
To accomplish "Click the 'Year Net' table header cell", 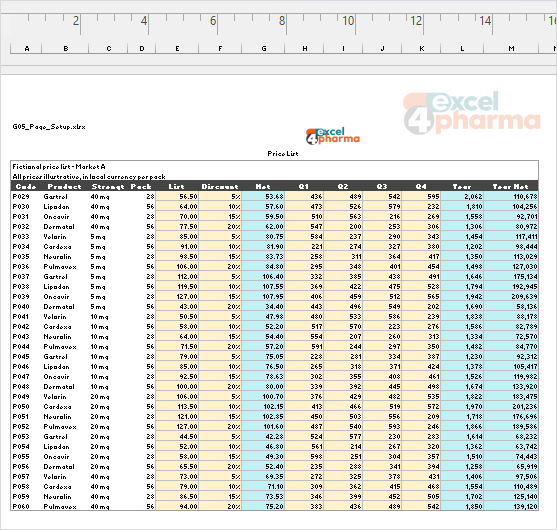I will (511, 186).
